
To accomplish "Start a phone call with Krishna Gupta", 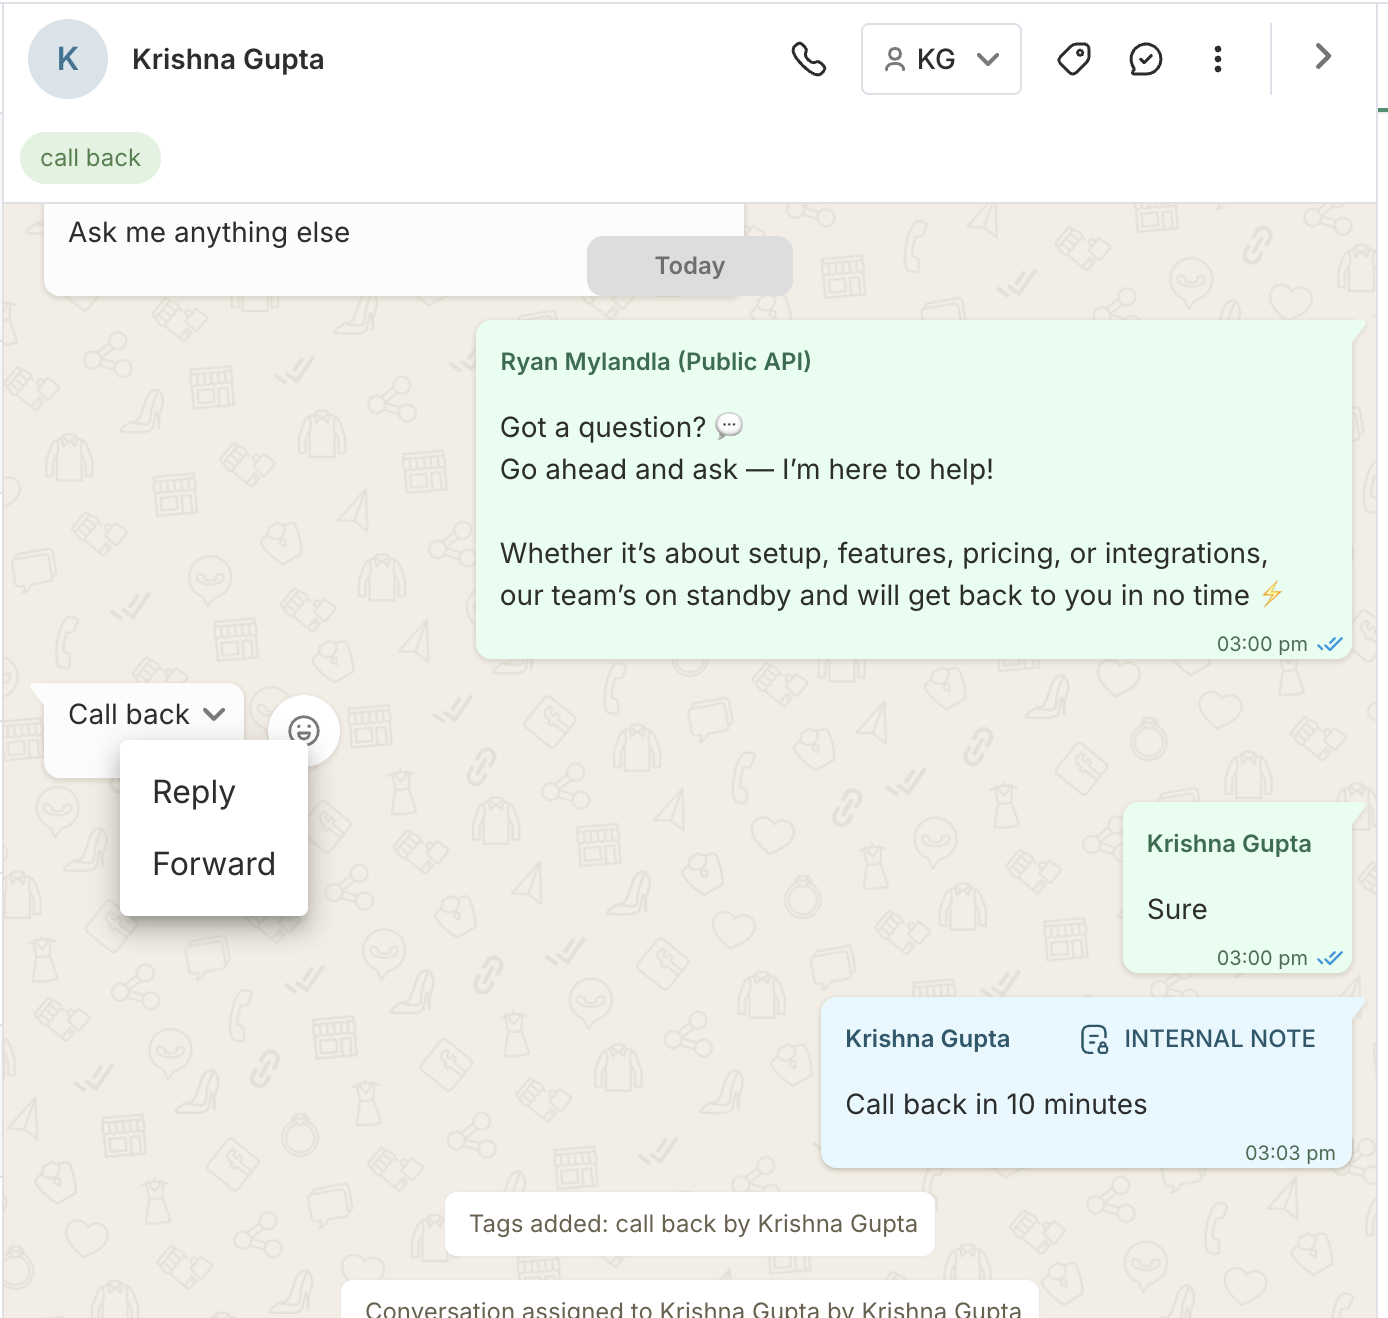I will coord(809,59).
